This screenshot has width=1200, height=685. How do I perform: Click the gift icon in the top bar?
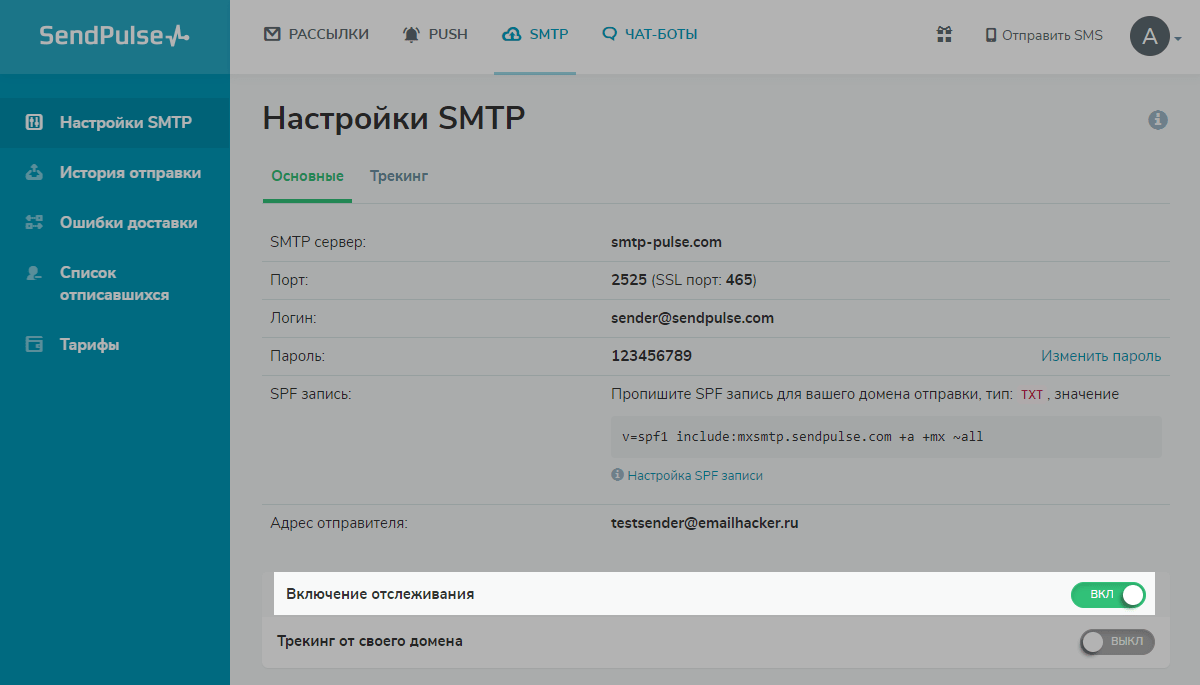[x=944, y=34]
